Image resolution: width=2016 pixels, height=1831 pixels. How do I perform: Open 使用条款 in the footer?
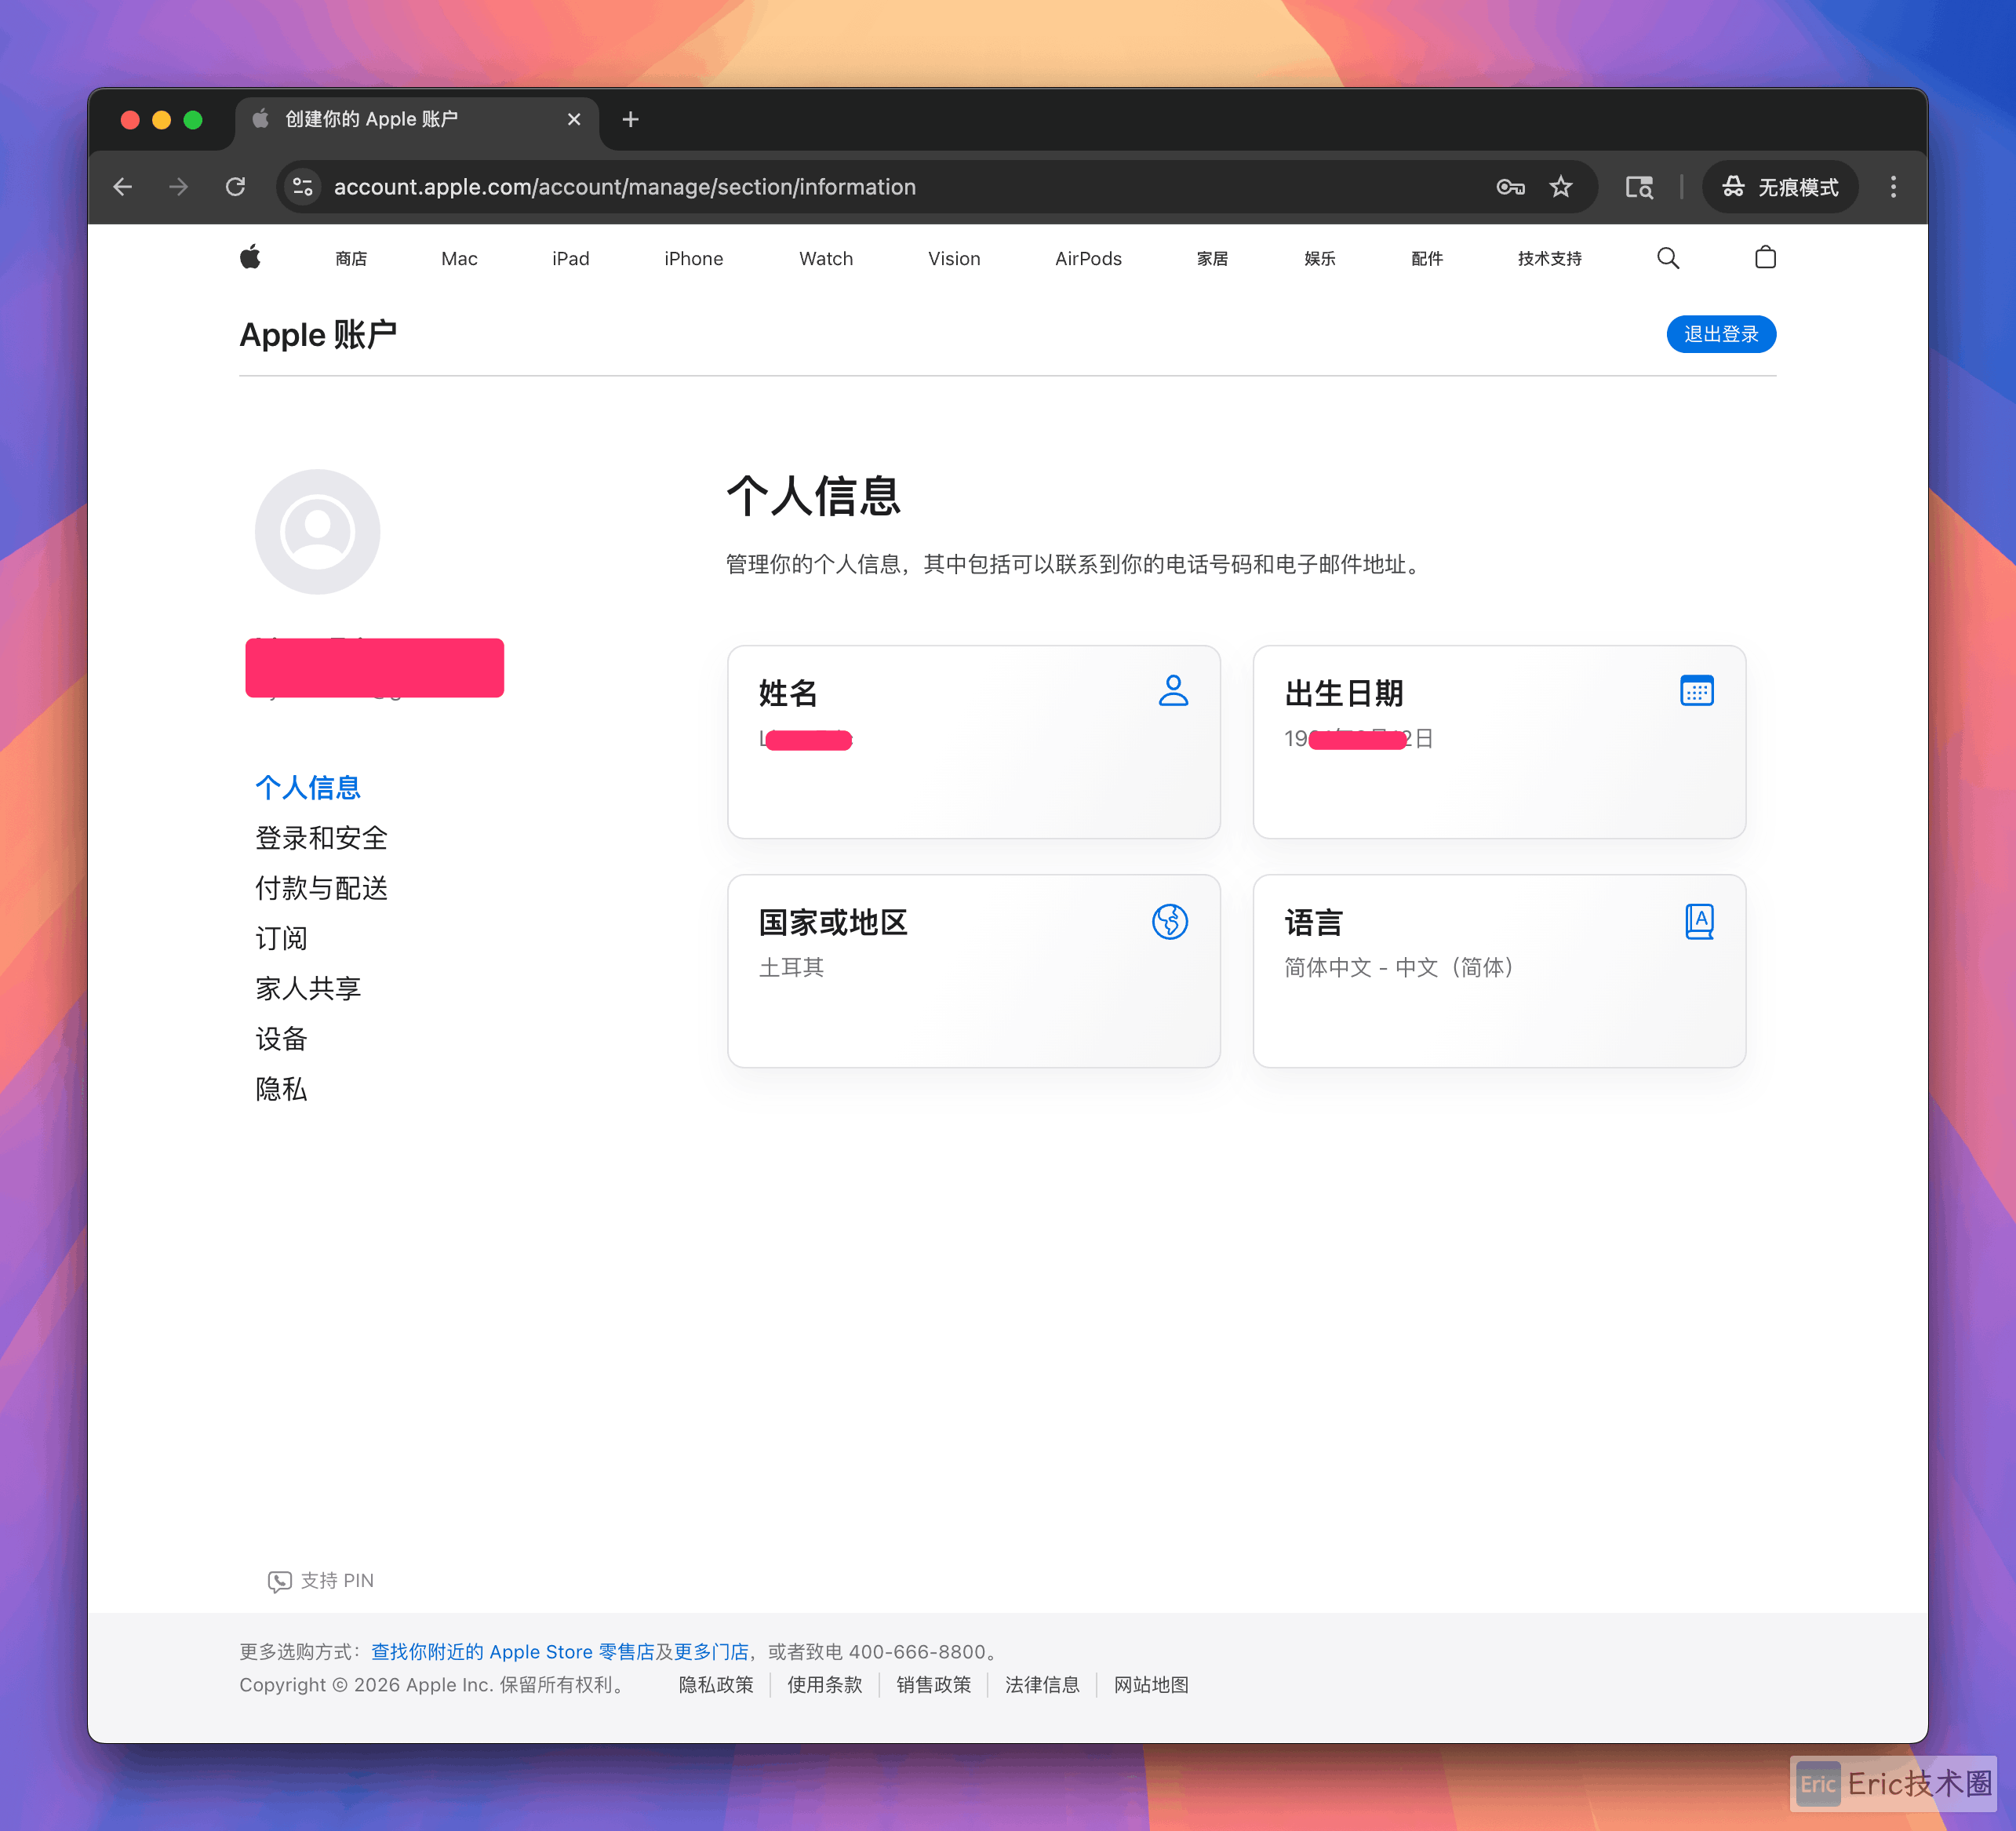click(824, 1685)
